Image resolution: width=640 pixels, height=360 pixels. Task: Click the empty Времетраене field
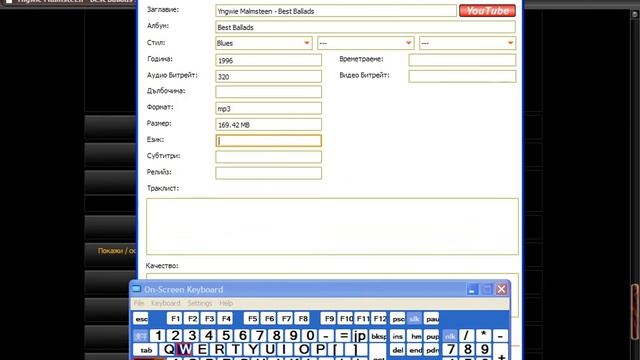462,60
